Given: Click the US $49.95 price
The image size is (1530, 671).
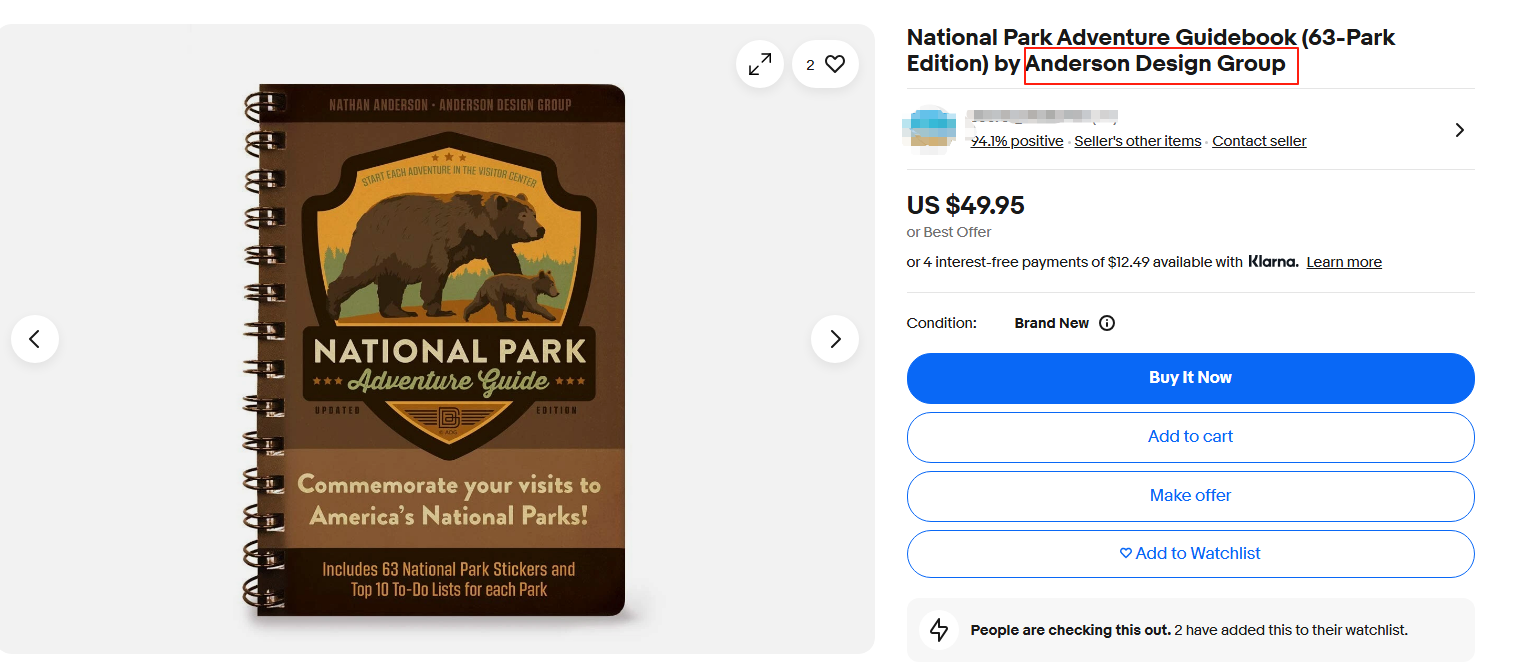Looking at the screenshot, I should pyautogui.click(x=965, y=206).
